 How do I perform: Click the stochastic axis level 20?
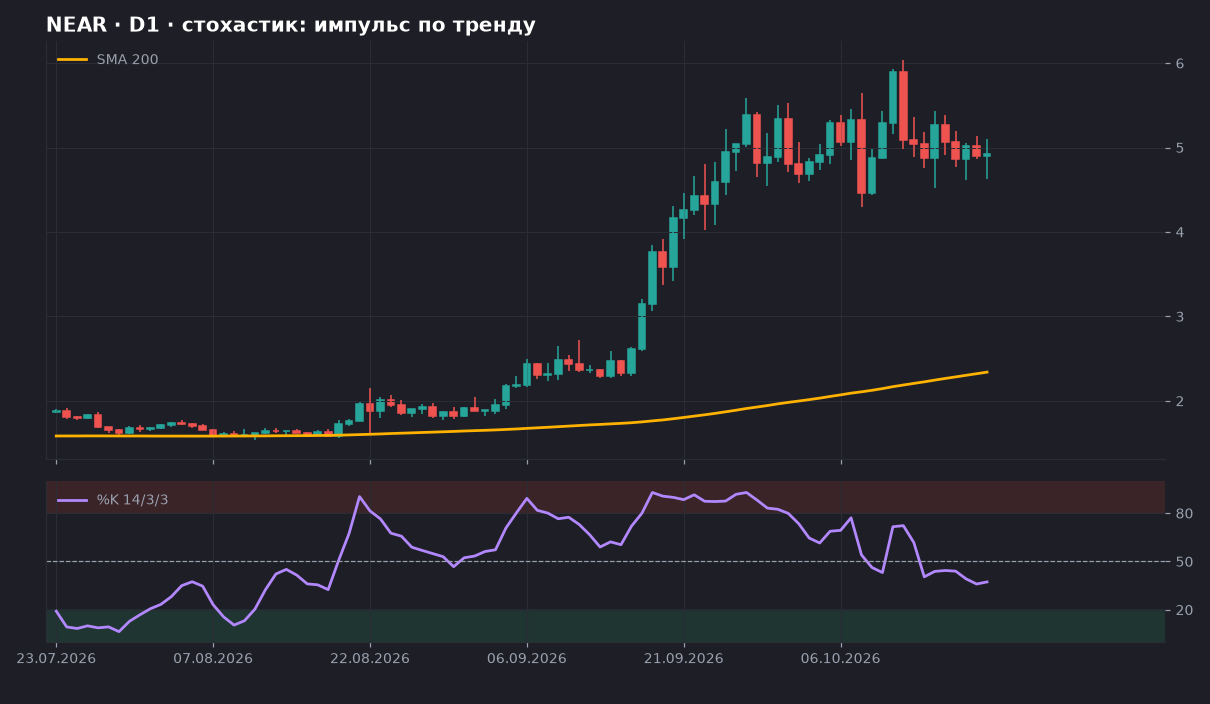point(1184,610)
